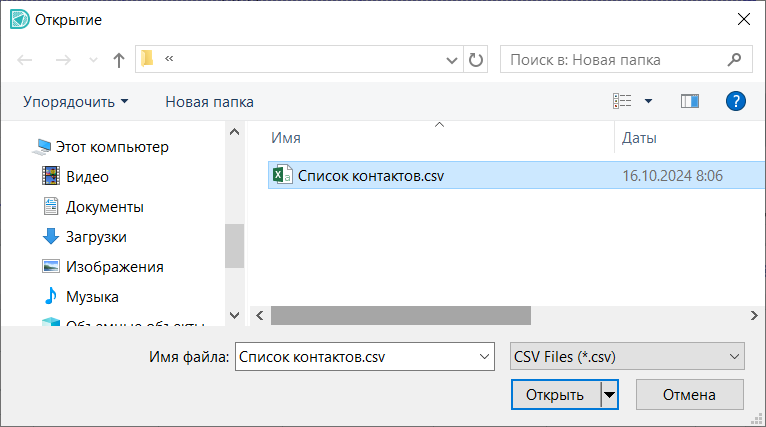Click the search magnifier icon

coord(735,60)
